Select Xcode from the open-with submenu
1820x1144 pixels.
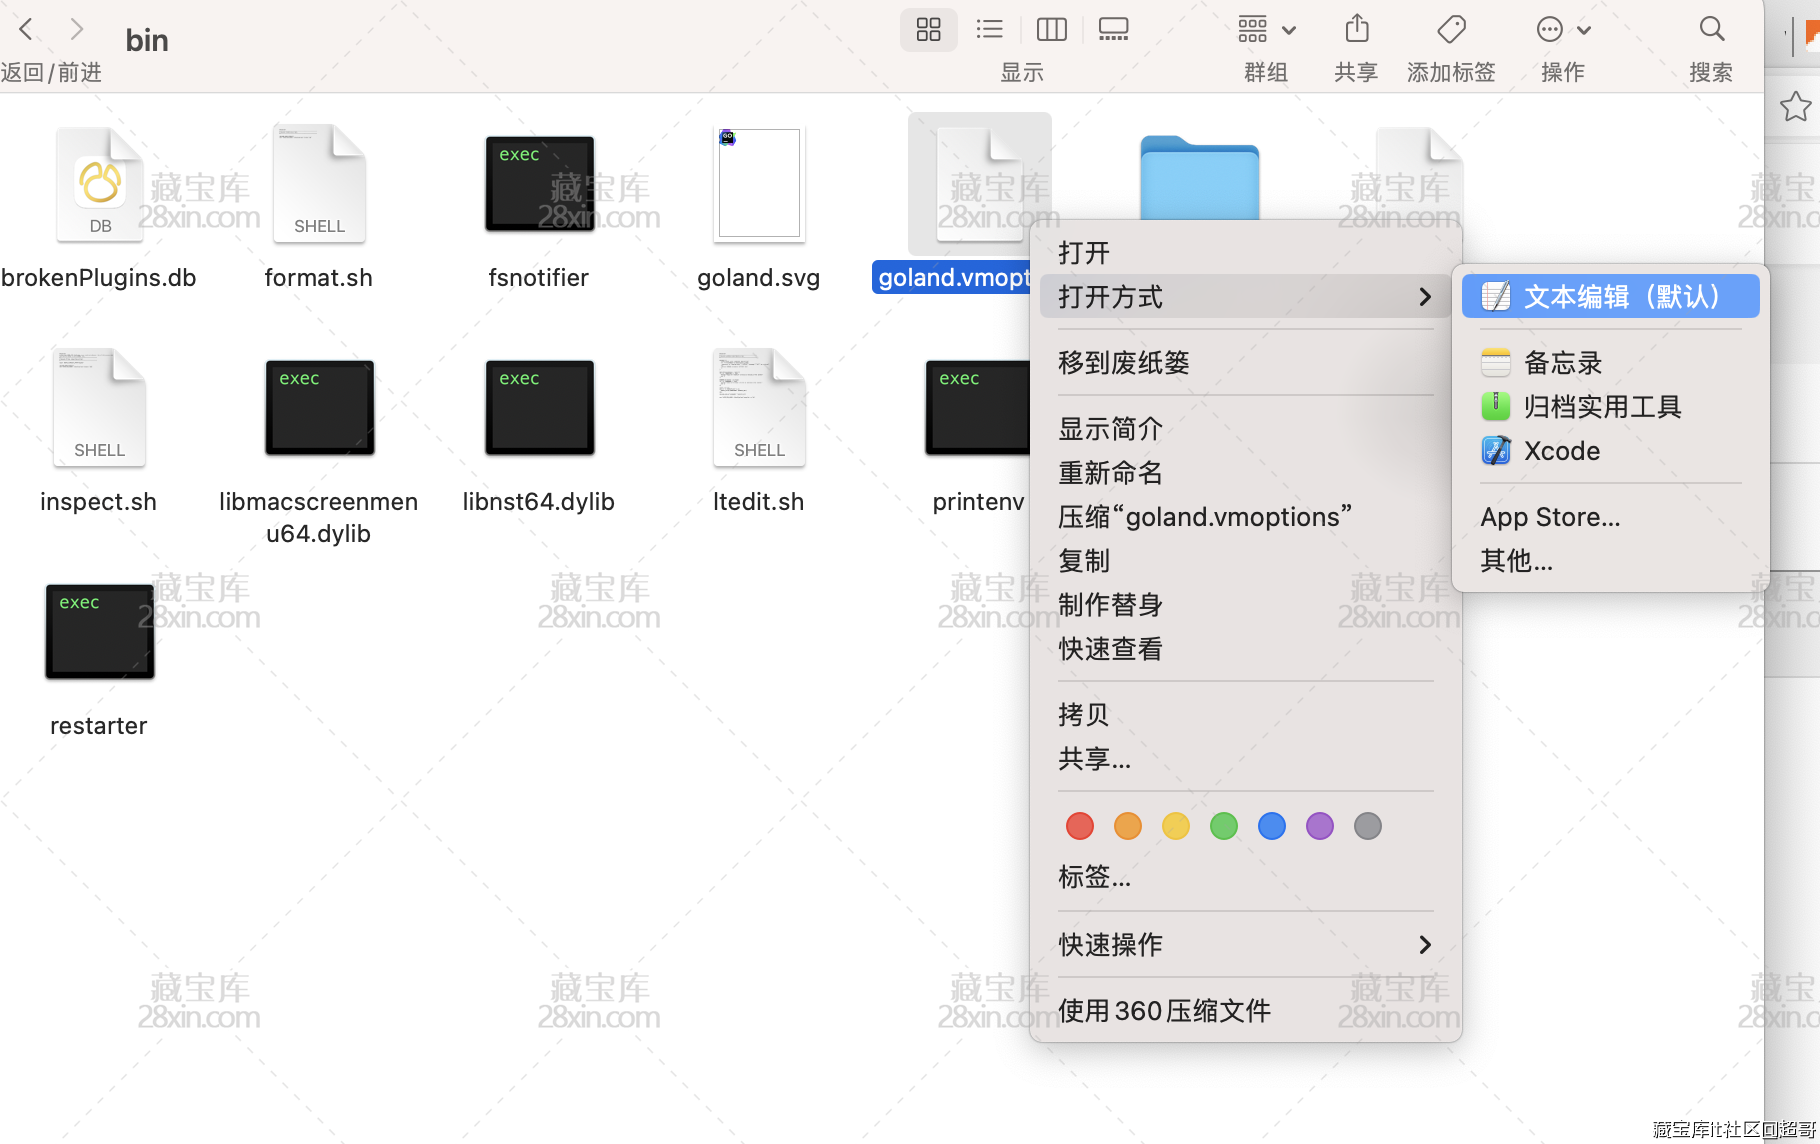point(1561,451)
